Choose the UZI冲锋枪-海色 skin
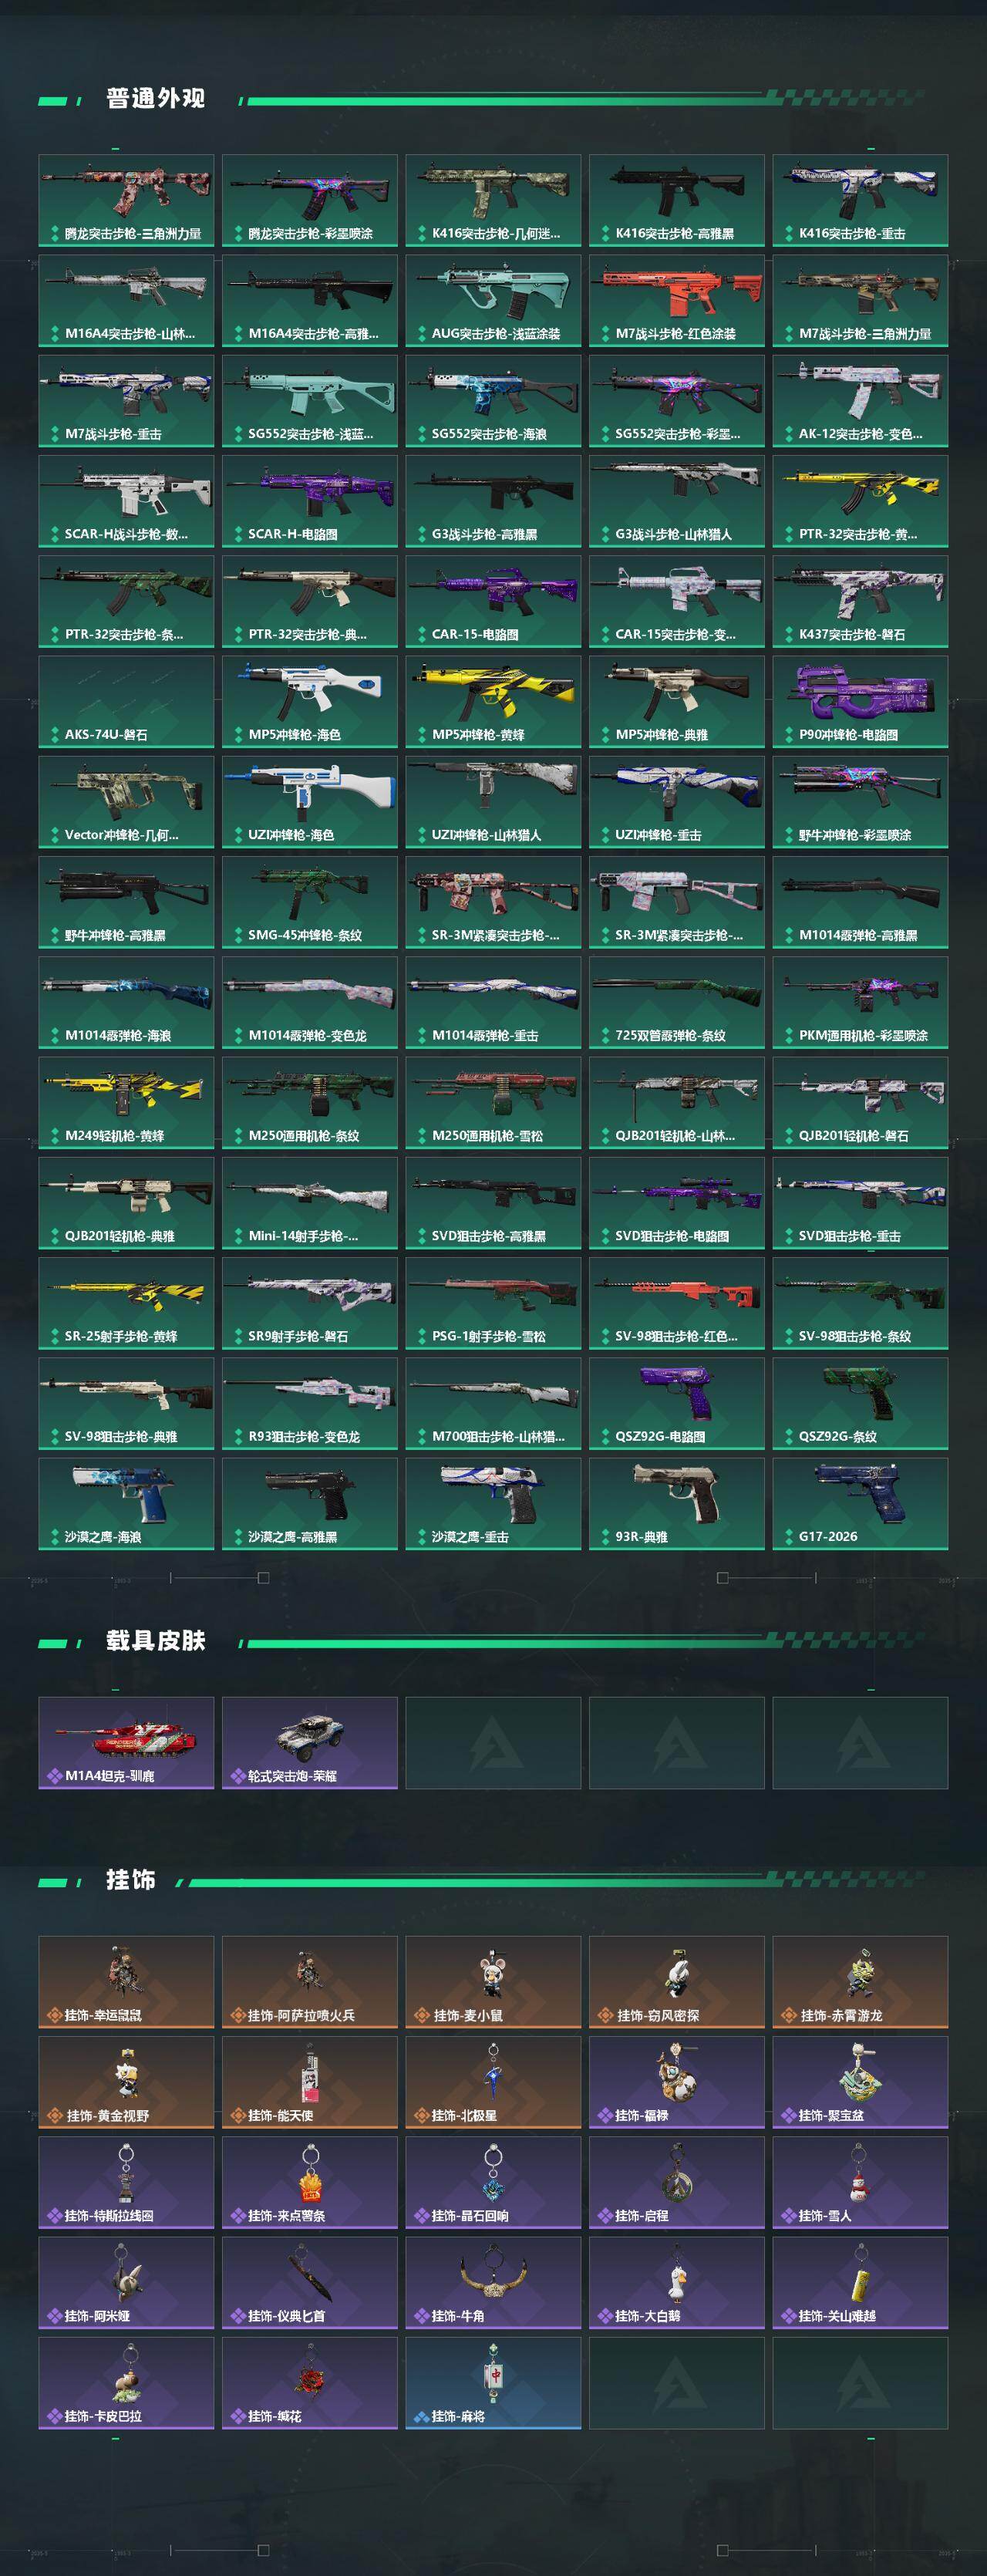The height and width of the screenshot is (2576, 987). tap(310, 801)
